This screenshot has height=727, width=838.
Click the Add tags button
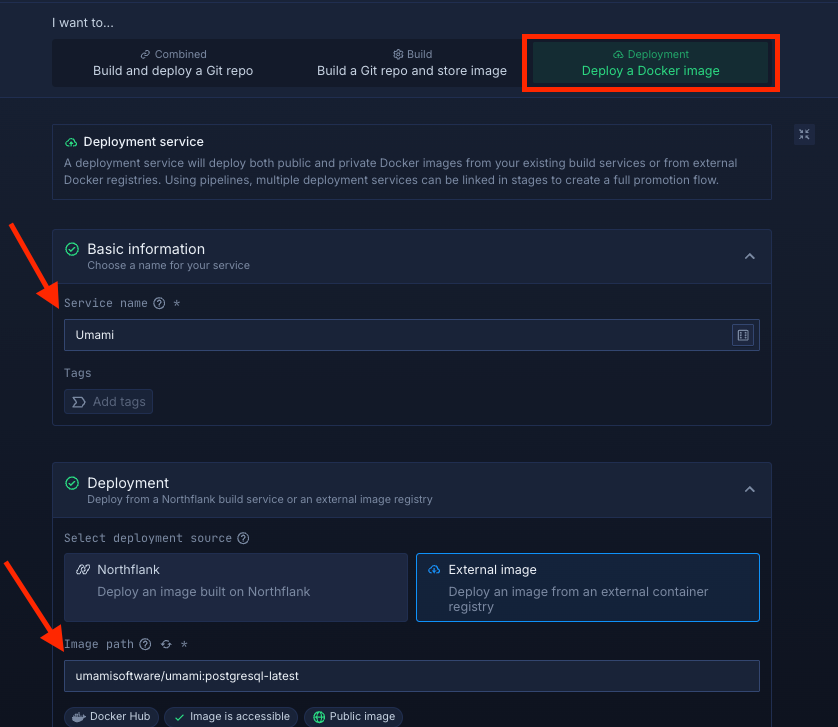pos(109,402)
